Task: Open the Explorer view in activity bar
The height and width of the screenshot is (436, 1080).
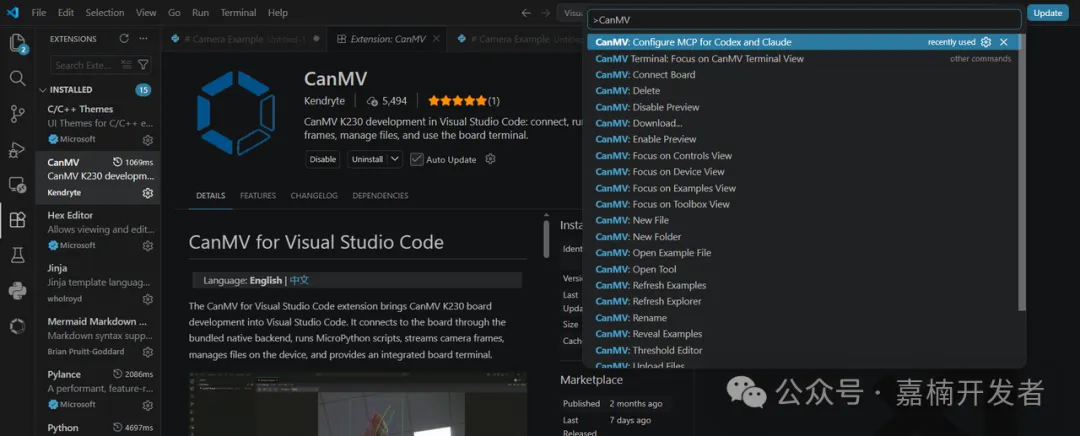Action: coord(17,43)
